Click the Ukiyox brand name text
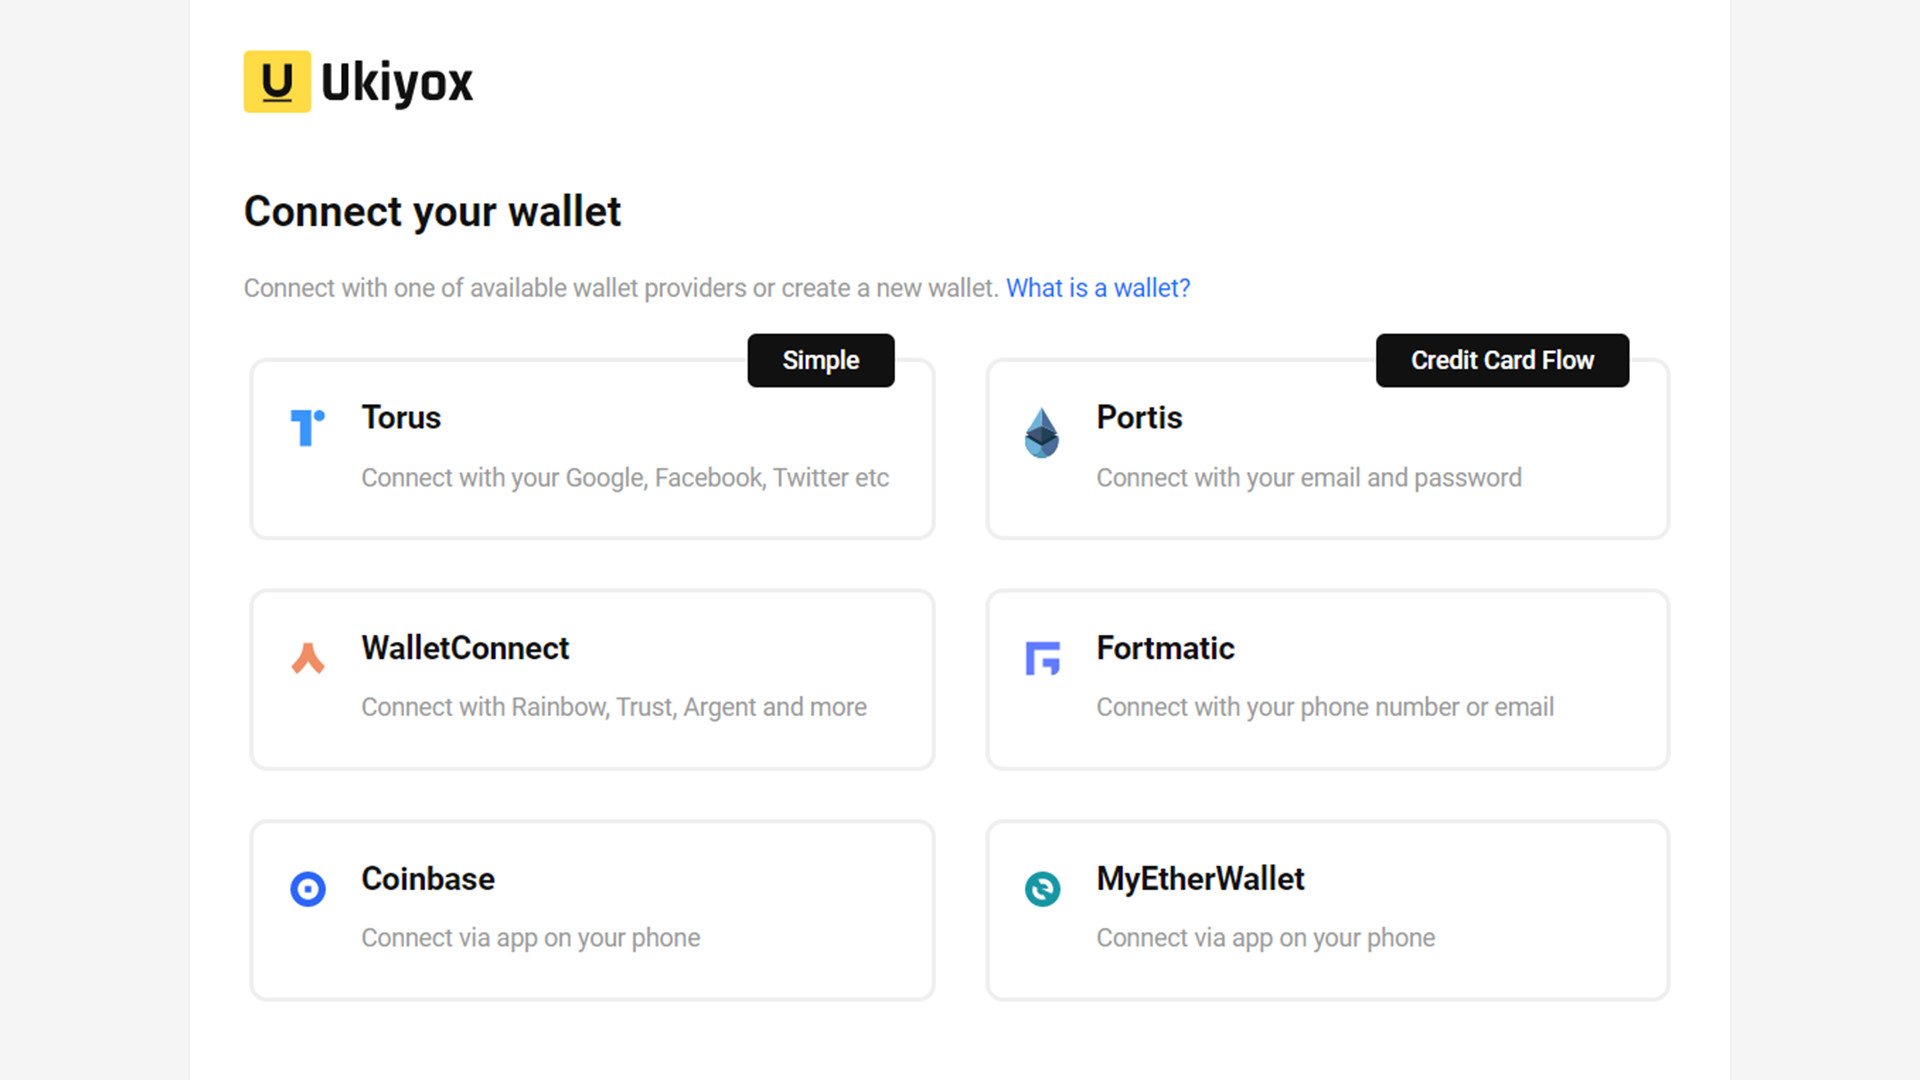1920x1080 pixels. pos(397,82)
